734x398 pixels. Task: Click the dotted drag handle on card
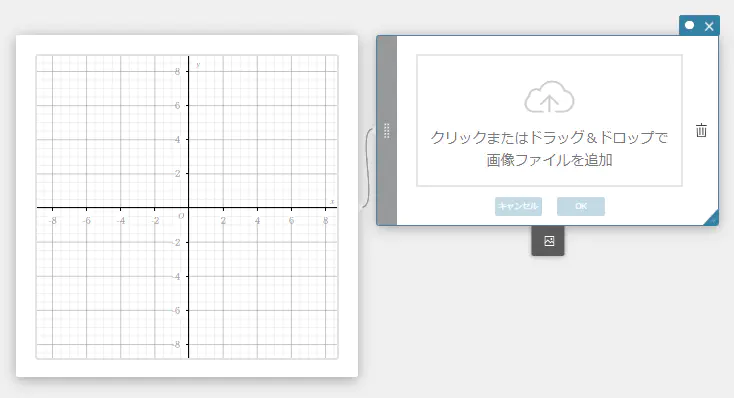(387, 131)
